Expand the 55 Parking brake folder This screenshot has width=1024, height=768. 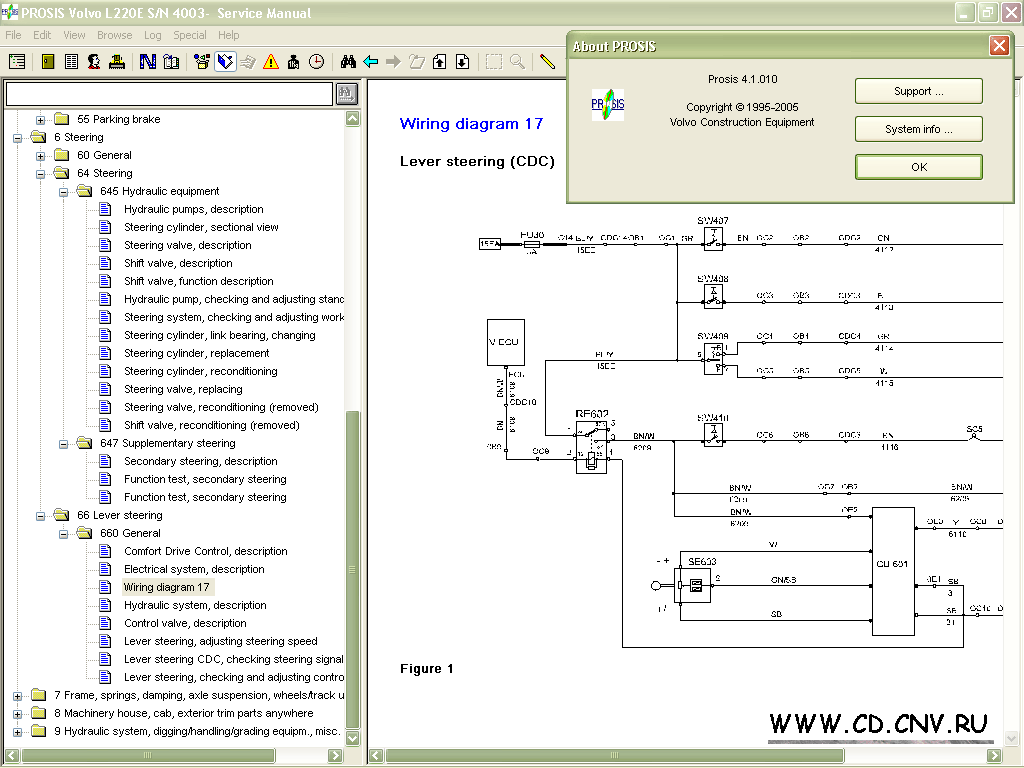[40, 120]
